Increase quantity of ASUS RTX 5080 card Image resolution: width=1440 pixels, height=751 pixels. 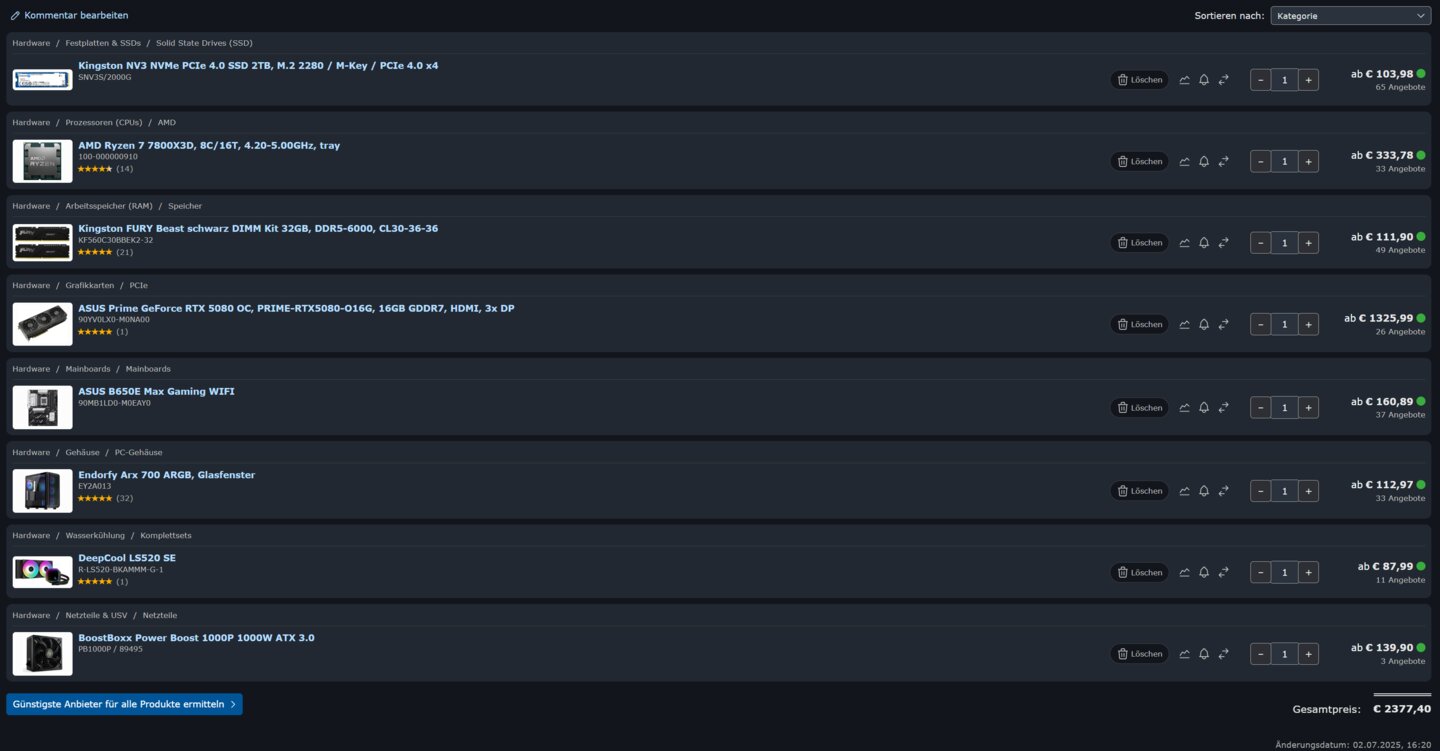(1308, 324)
